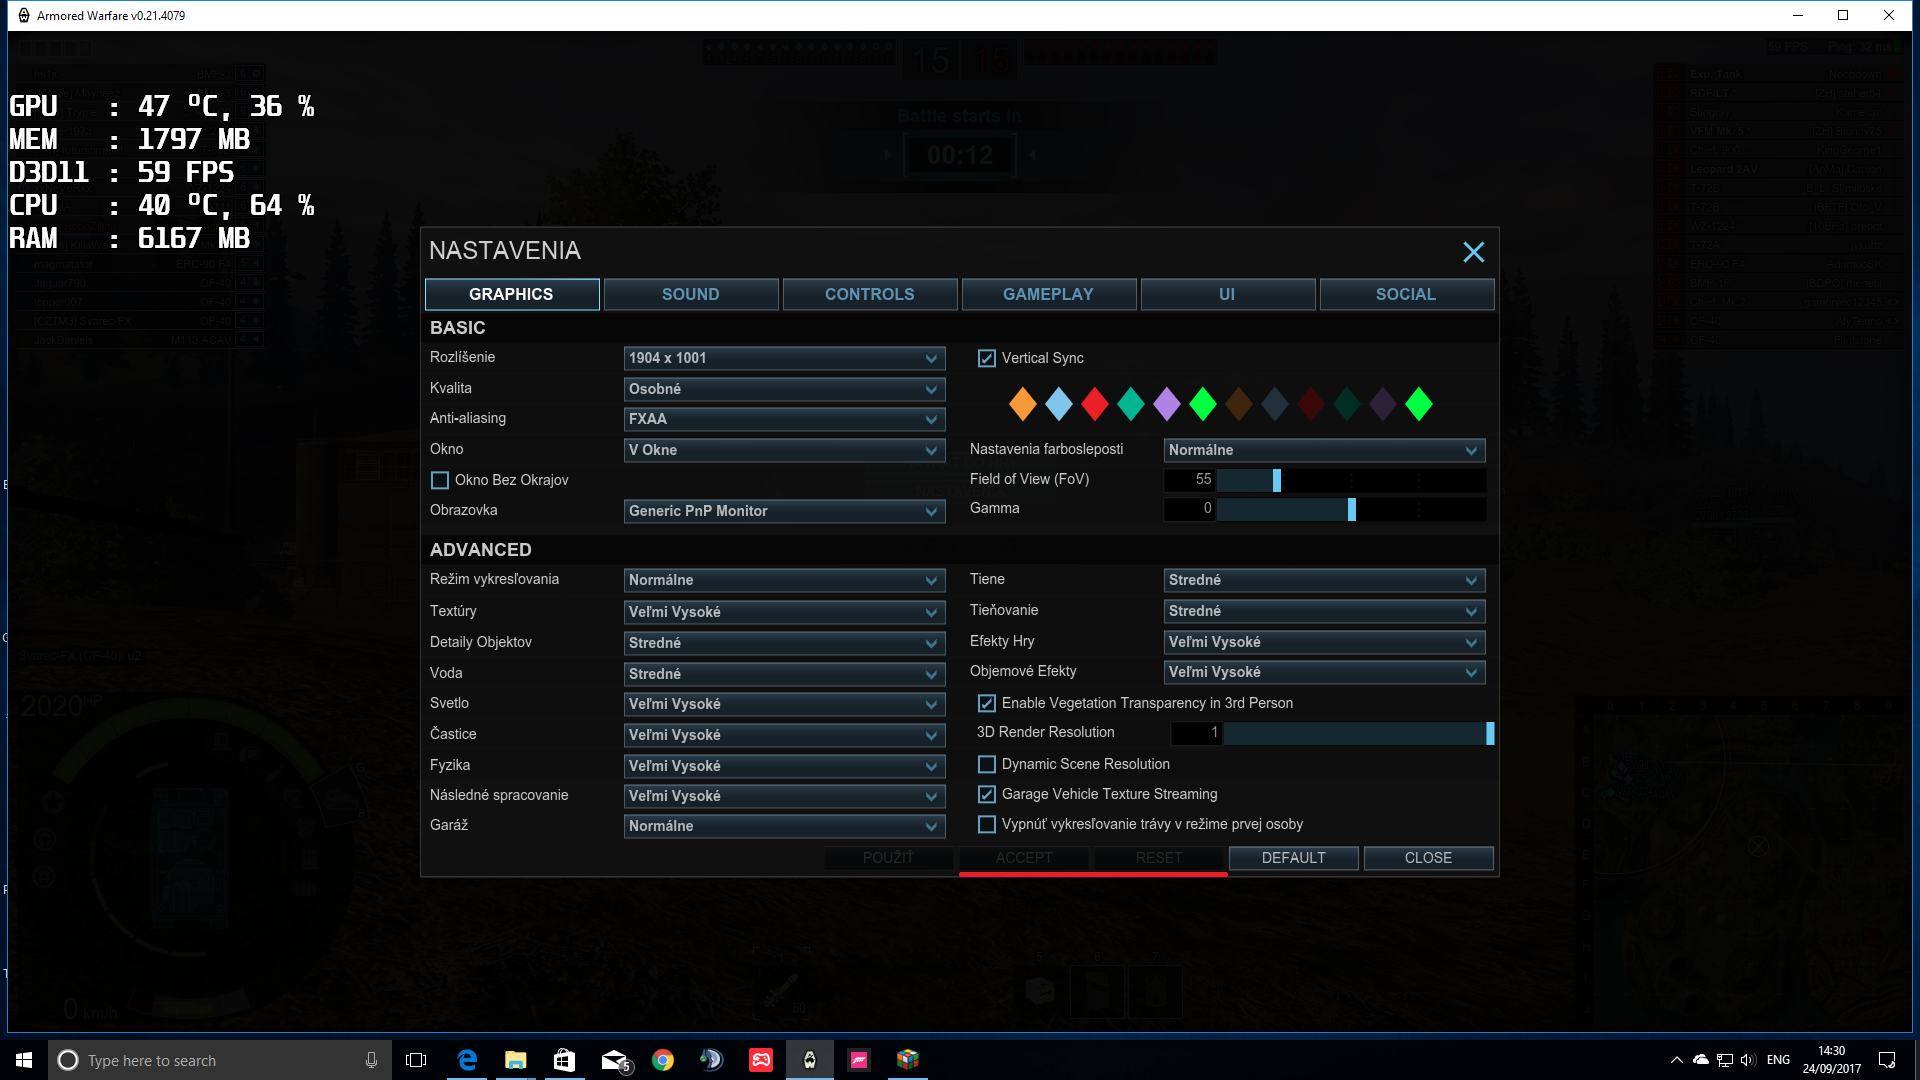Open File Explorer from the taskbar
This screenshot has height=1080, width=1920.
[x=515, y=1060]
